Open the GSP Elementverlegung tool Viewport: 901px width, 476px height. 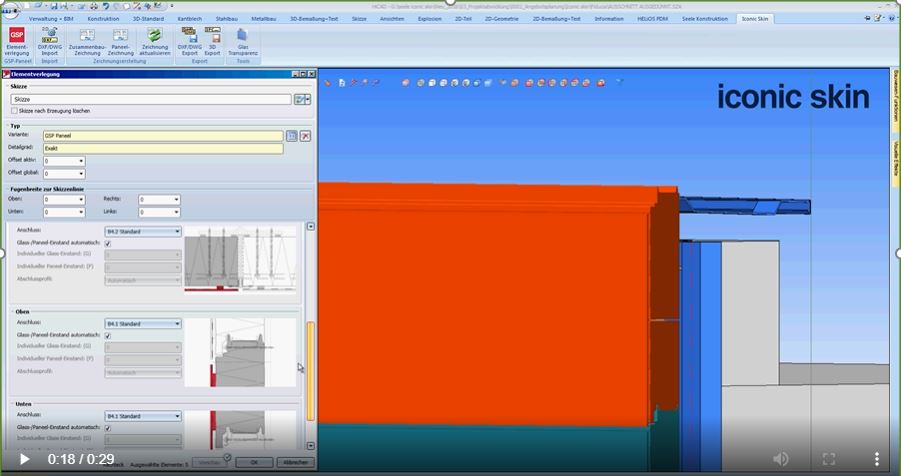coord(17,41)
